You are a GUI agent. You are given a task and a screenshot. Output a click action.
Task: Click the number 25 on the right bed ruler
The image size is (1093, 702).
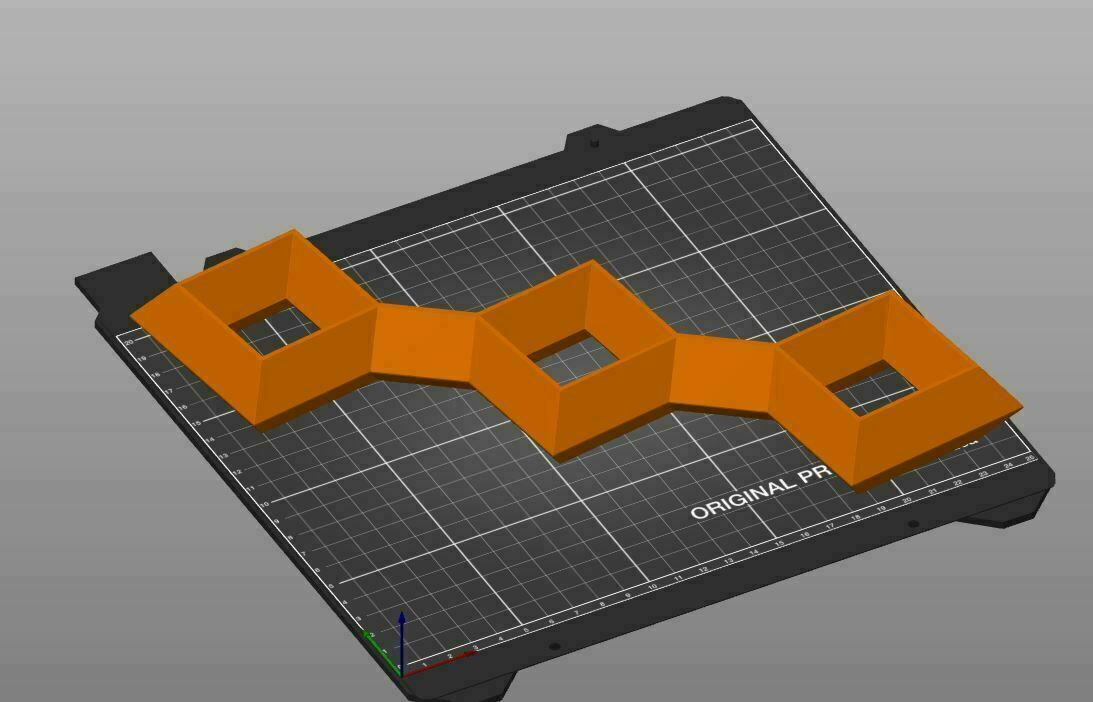tap(1031, 458)
